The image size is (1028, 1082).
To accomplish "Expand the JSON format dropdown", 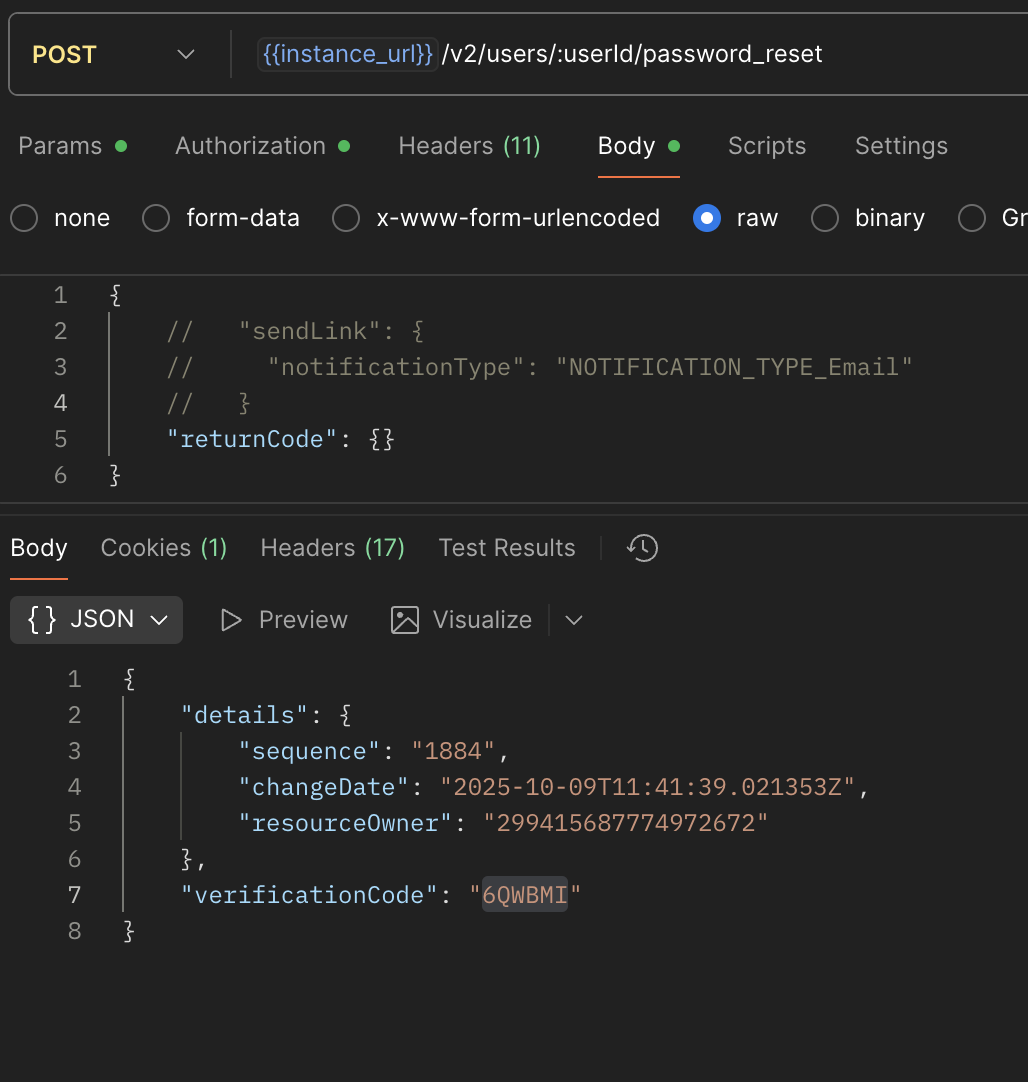I will 158,620.
